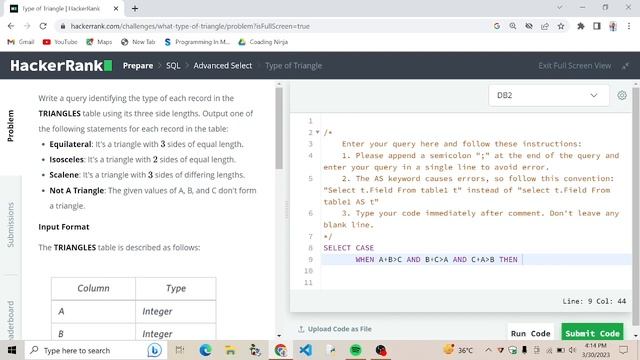Reload the page
Viewport: 640px width, 360px height.
coord(43,26)
